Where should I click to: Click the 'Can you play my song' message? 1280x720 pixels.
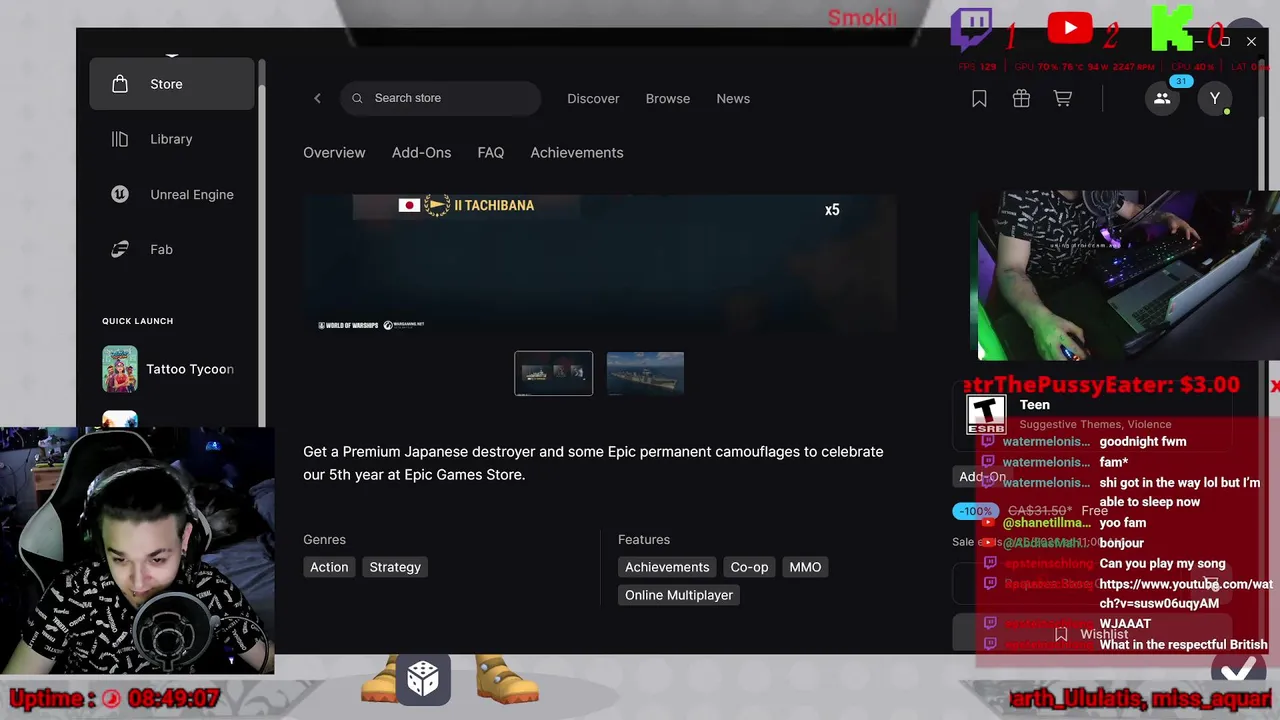(1162, 564)
